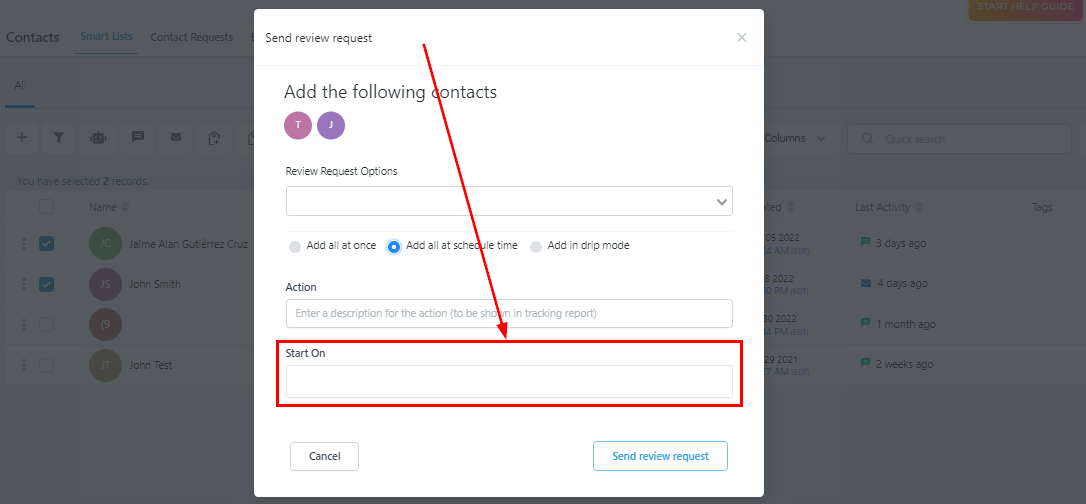Click the add contact plus icon
Screen dimensions: 1086x504
22,138
